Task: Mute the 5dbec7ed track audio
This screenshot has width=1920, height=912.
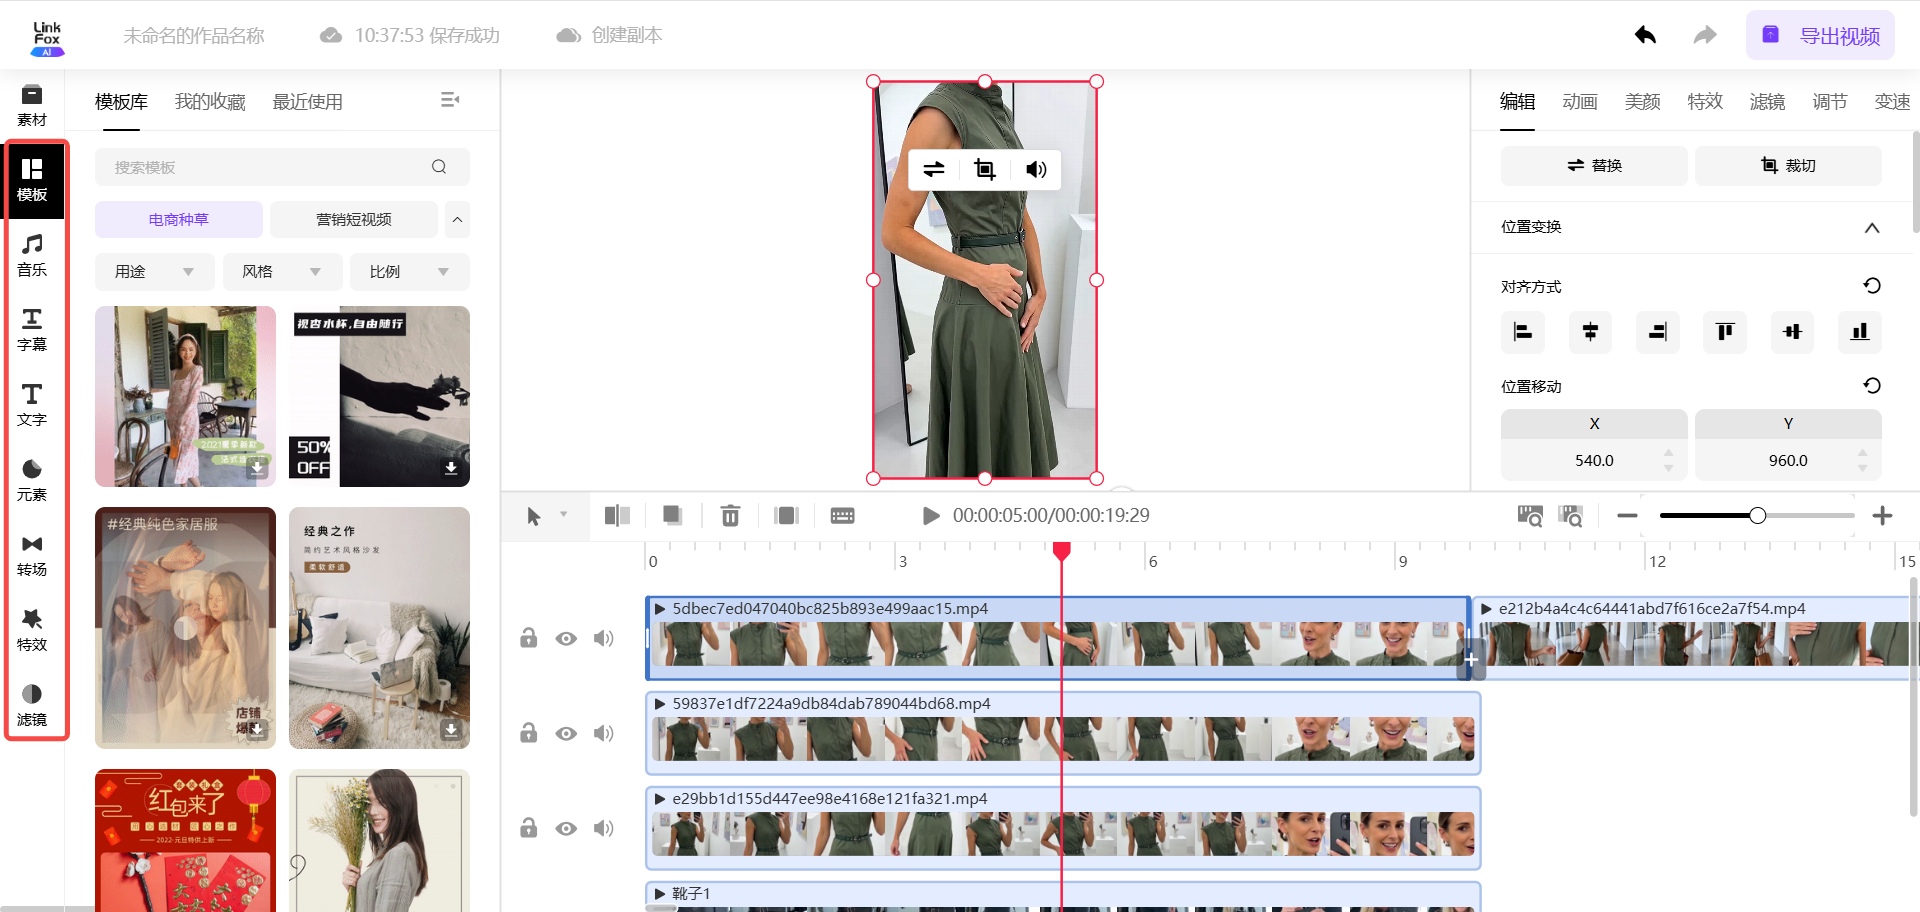Action: coord(603,638)
